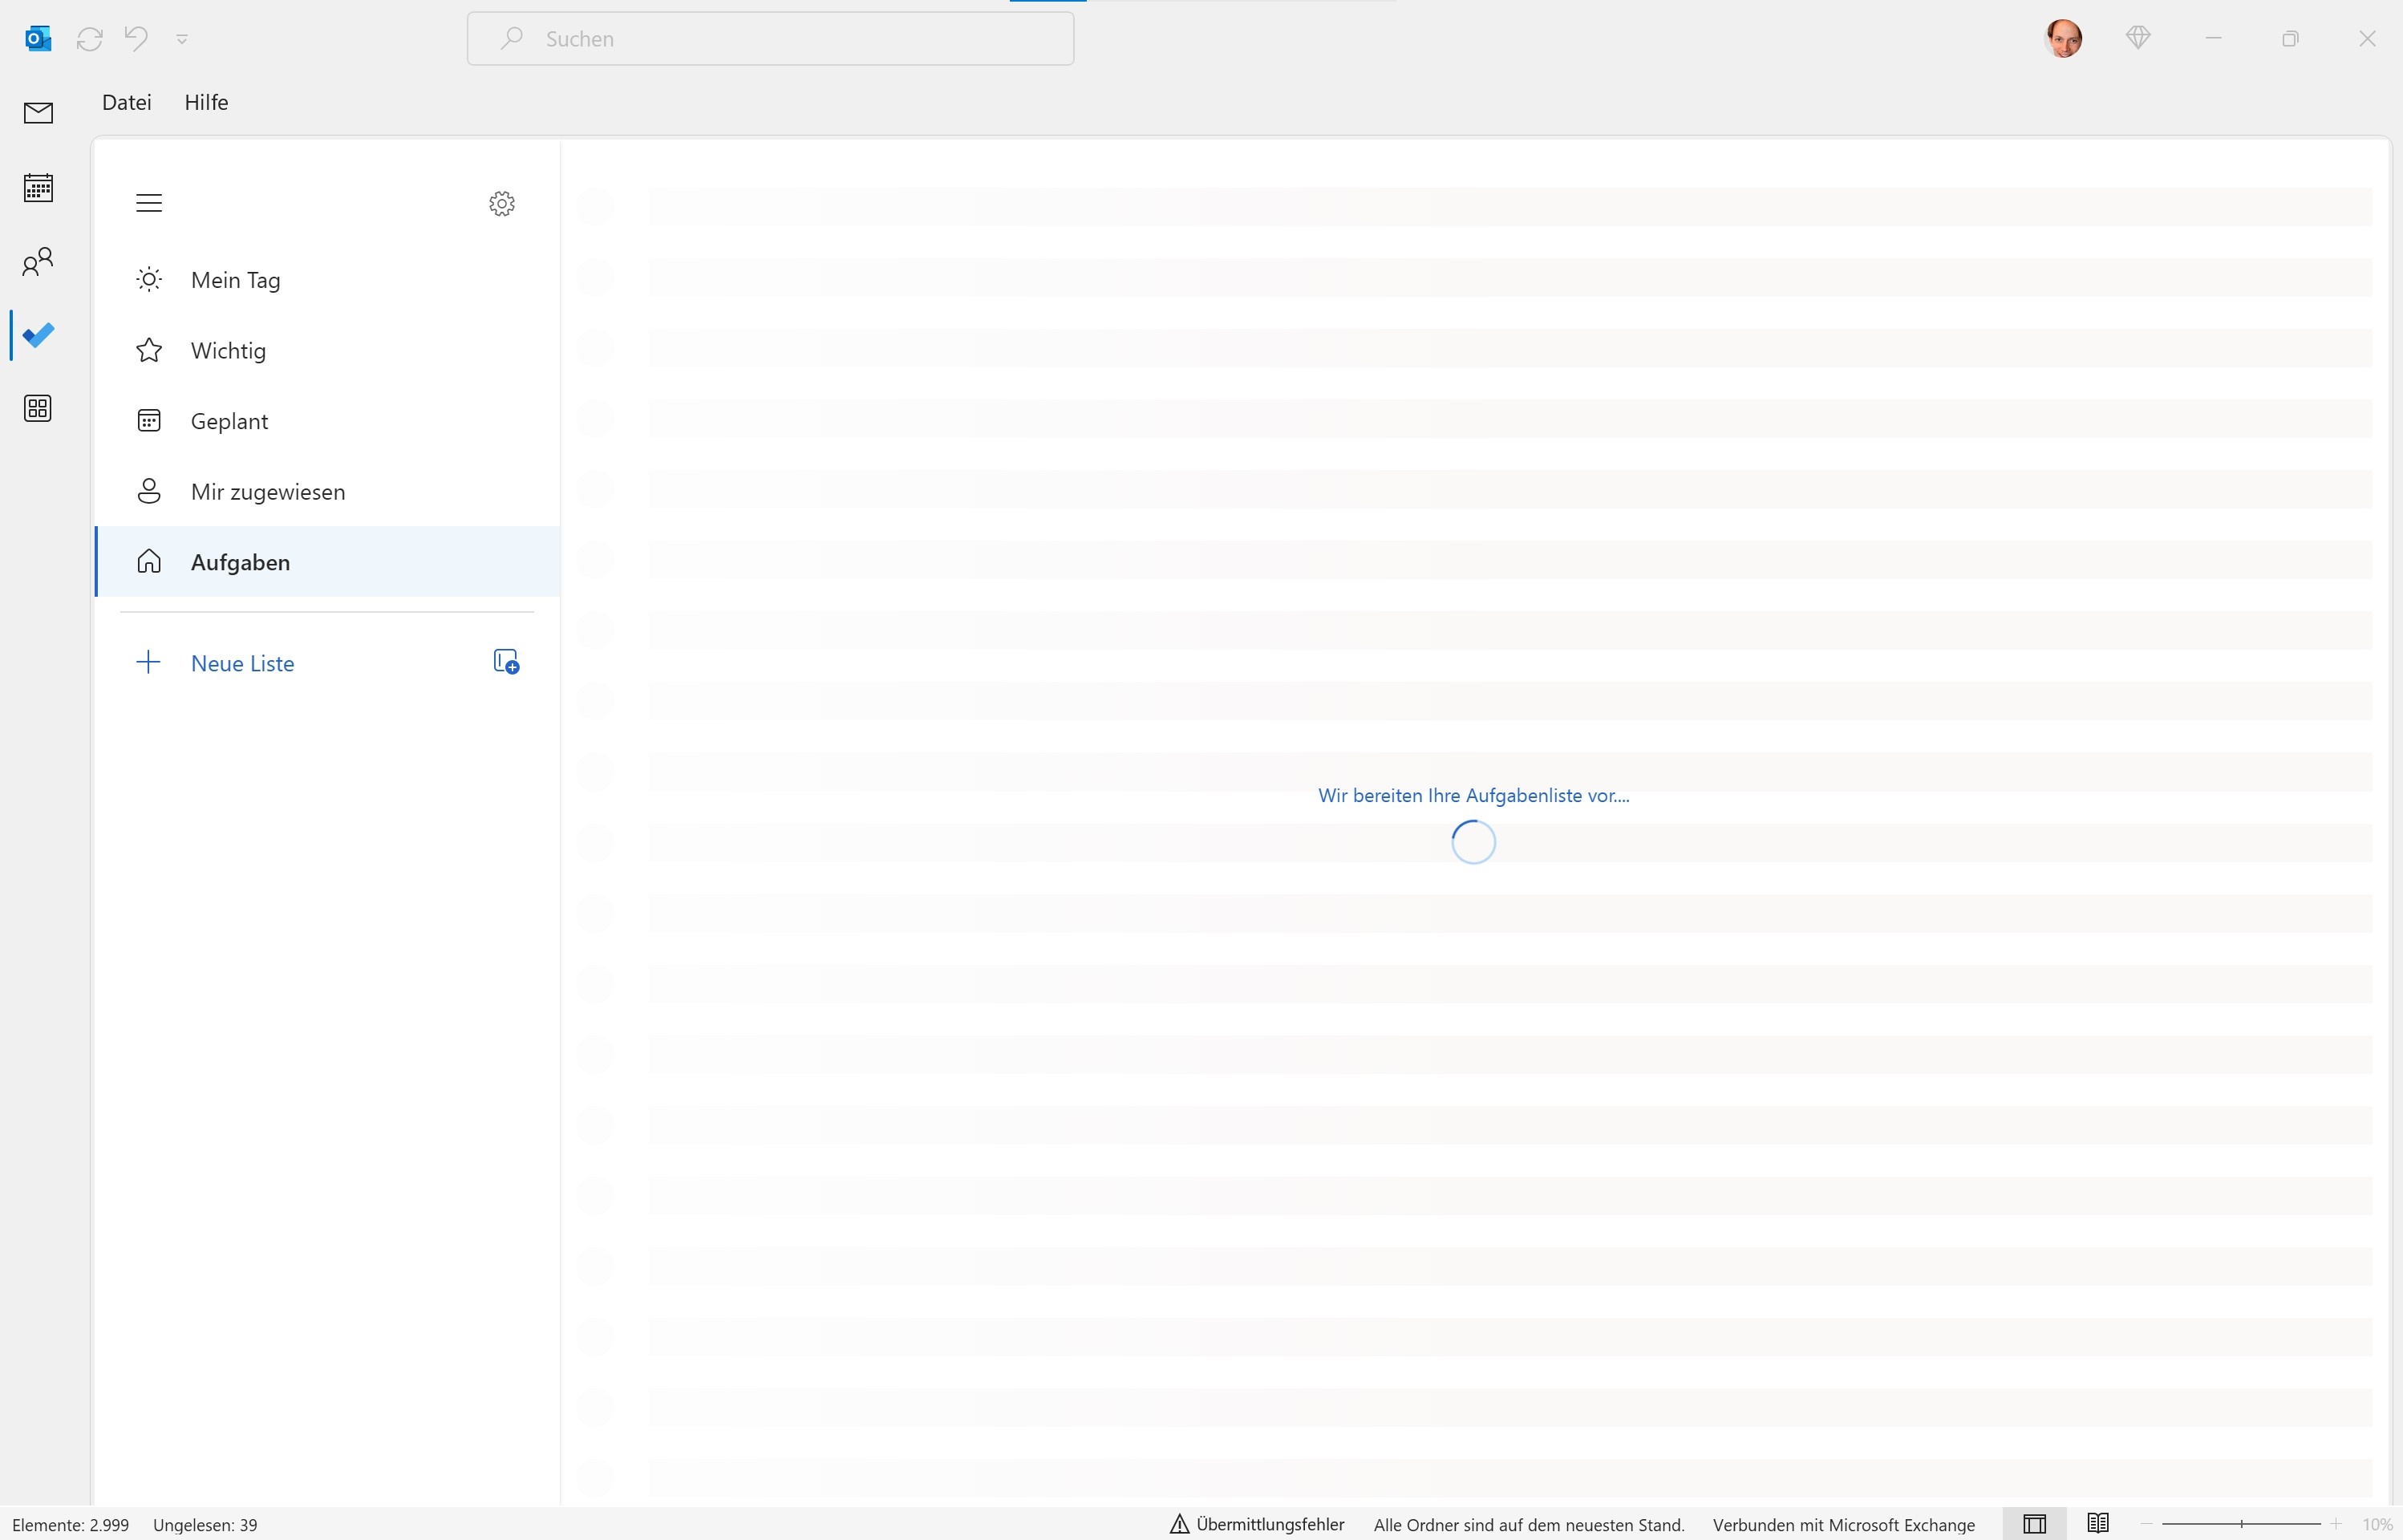Click the person icon beside Mir zugewiesen

149,492
